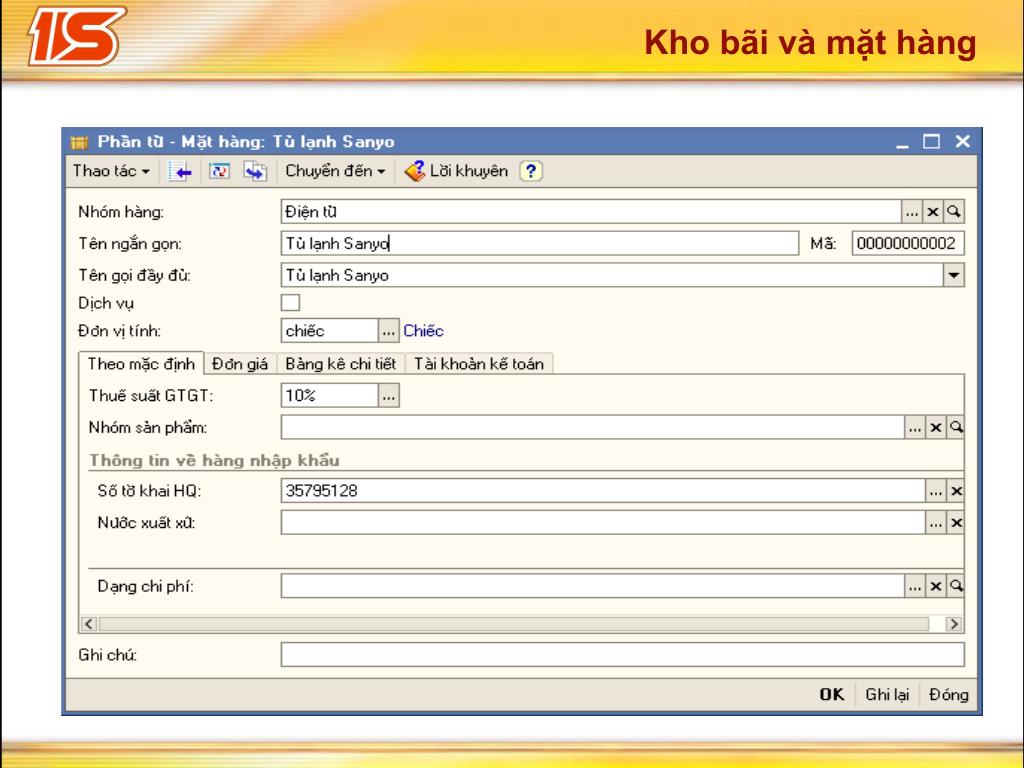Image resolution: width=1024 pixels, height=768 pixels.
Task: Click the Tên gọi đầy đủ field
Action: point(612,276)
